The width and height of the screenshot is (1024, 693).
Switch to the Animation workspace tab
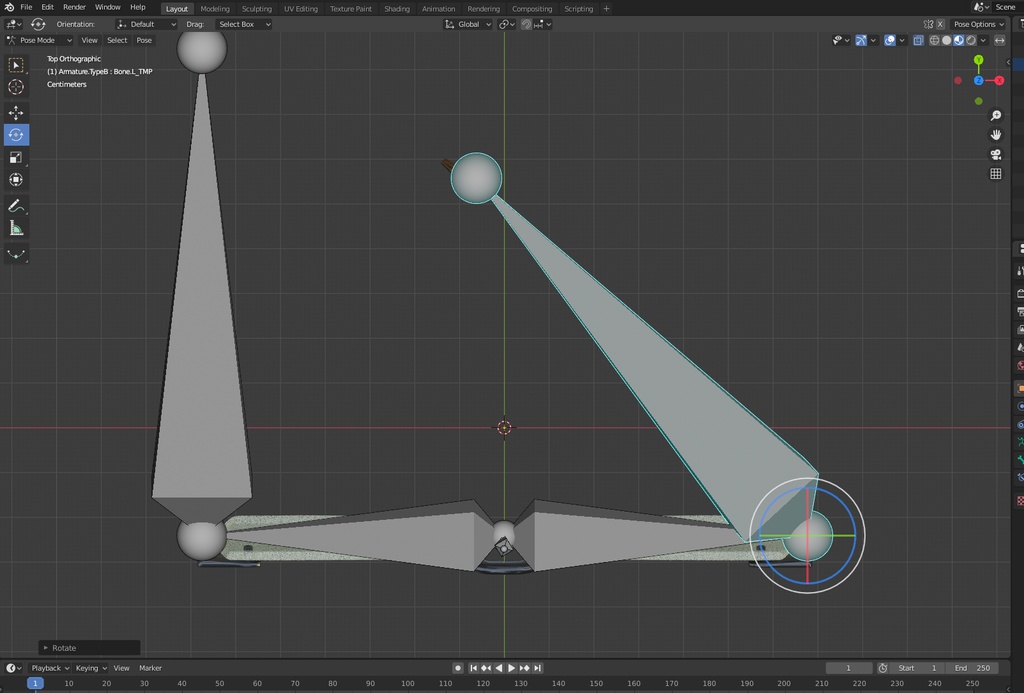pos(438,8)
